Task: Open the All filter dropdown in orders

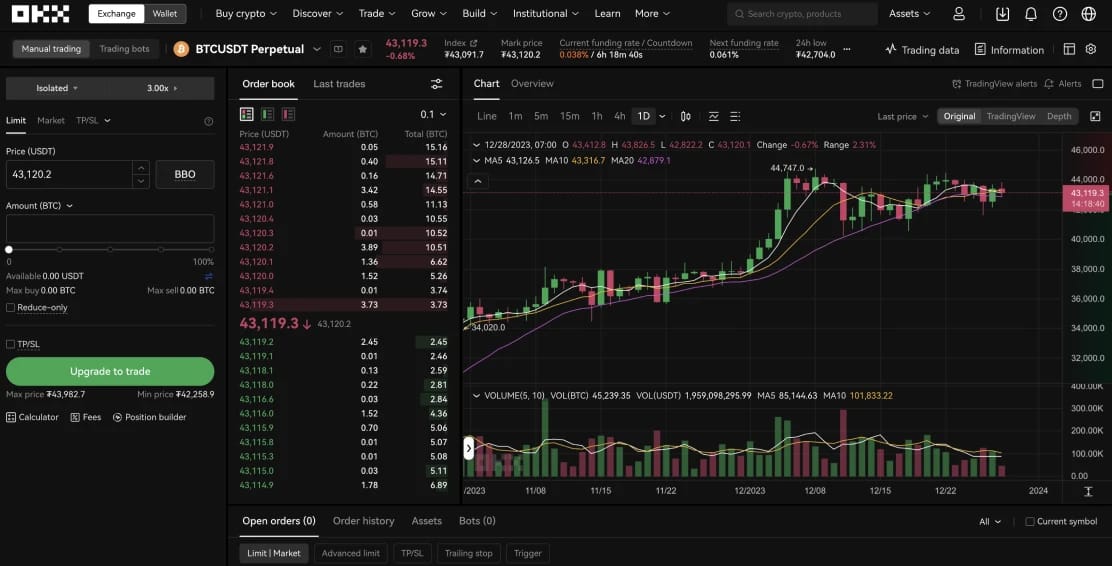Action: click(x=989, y=521)
